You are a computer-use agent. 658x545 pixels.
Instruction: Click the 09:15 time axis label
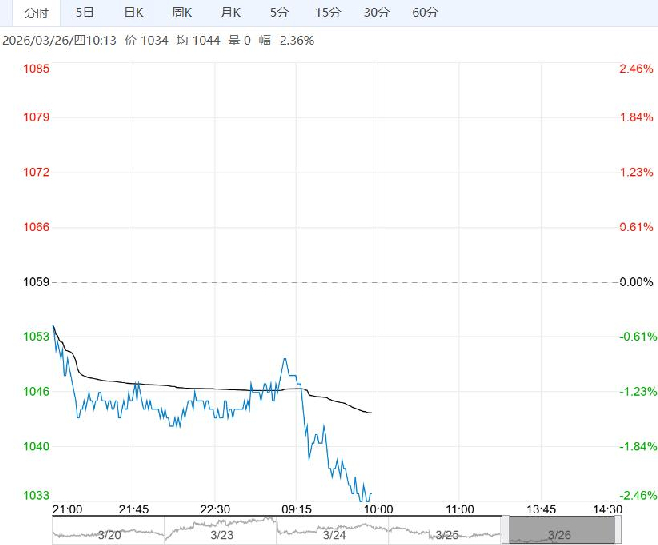click(x=296, y=509)
